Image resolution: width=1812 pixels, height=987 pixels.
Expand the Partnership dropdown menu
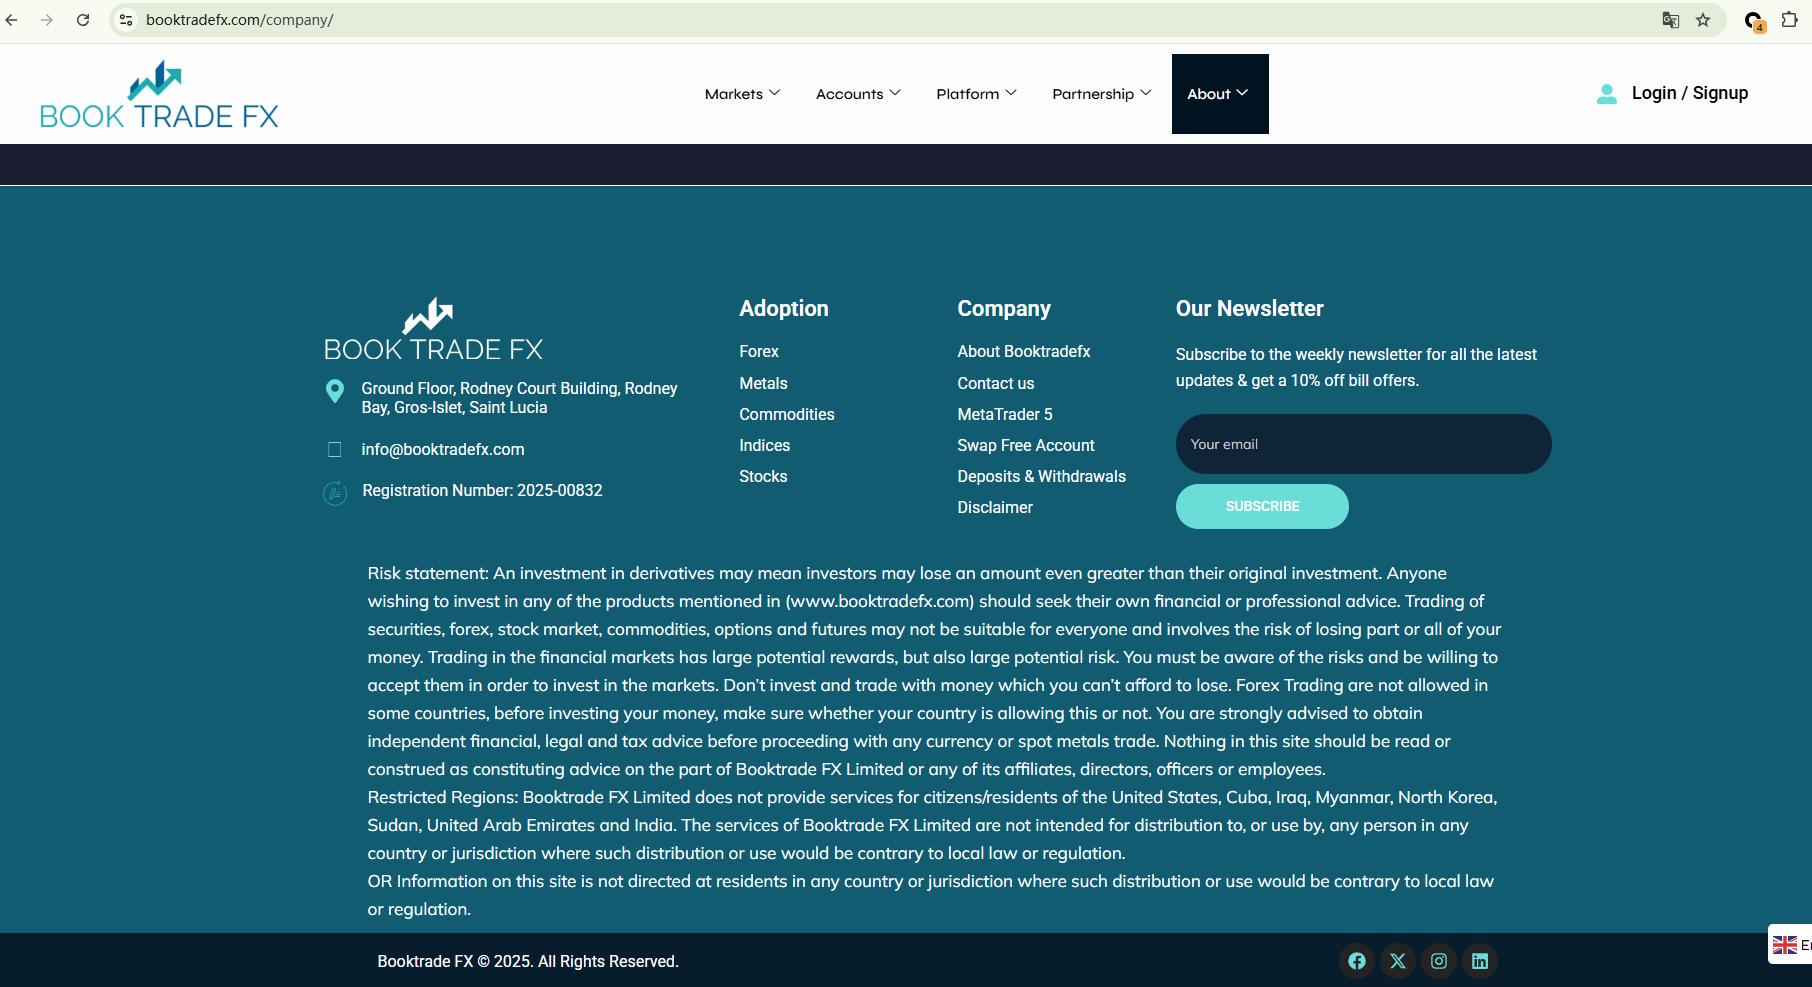coord(1102,94)
